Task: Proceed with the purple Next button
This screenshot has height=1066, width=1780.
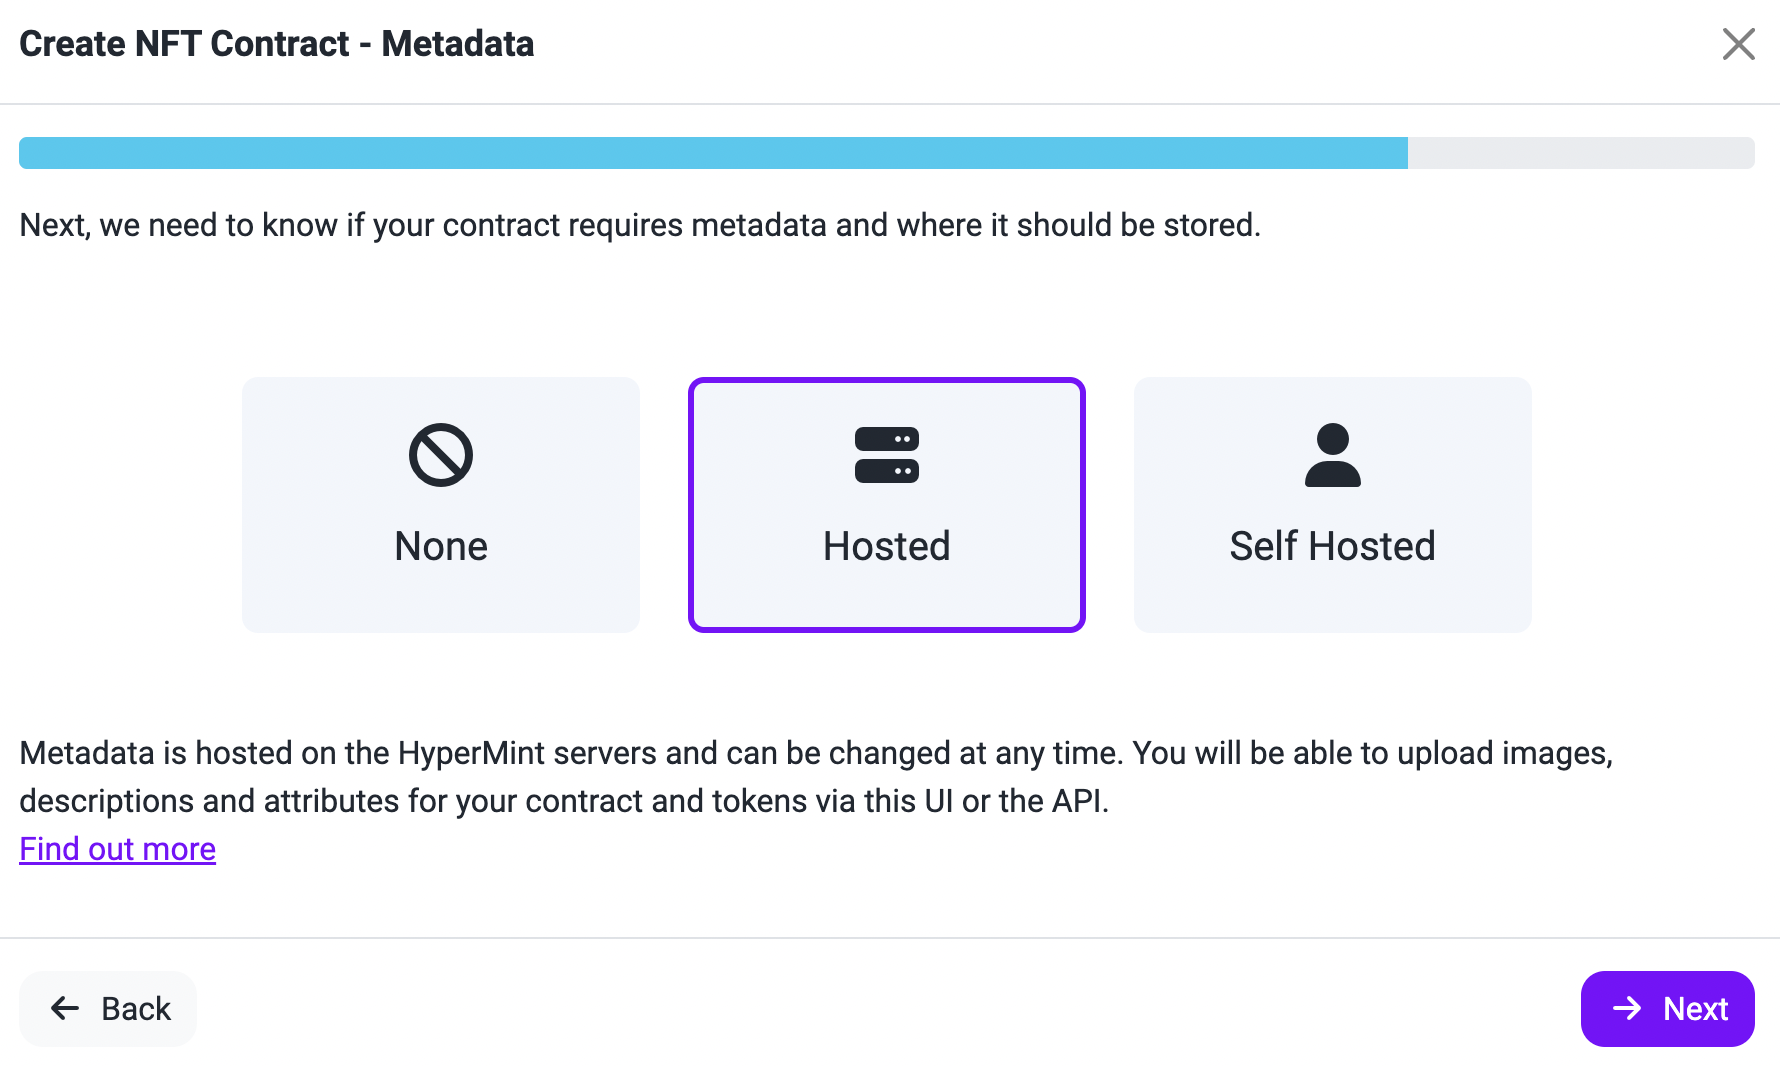Action: (1667, 1008)
